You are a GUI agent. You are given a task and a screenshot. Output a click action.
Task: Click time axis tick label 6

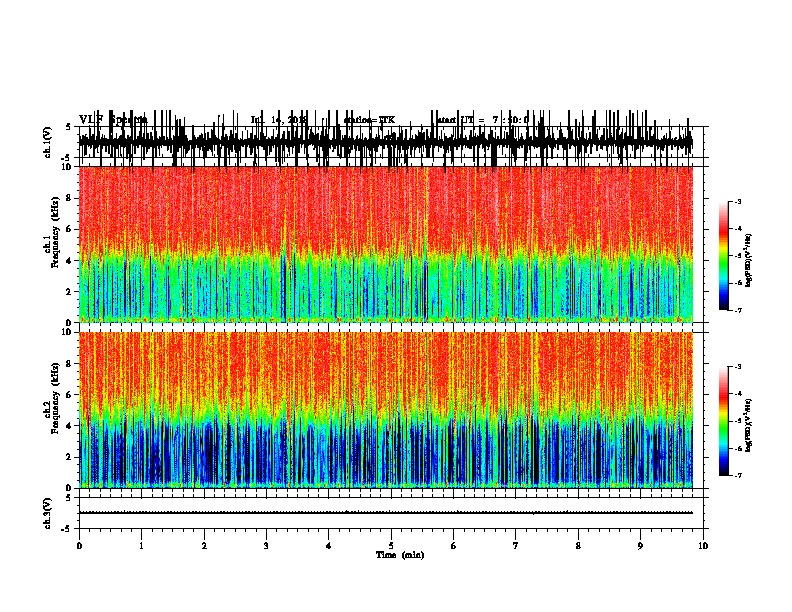pos(454,546)
